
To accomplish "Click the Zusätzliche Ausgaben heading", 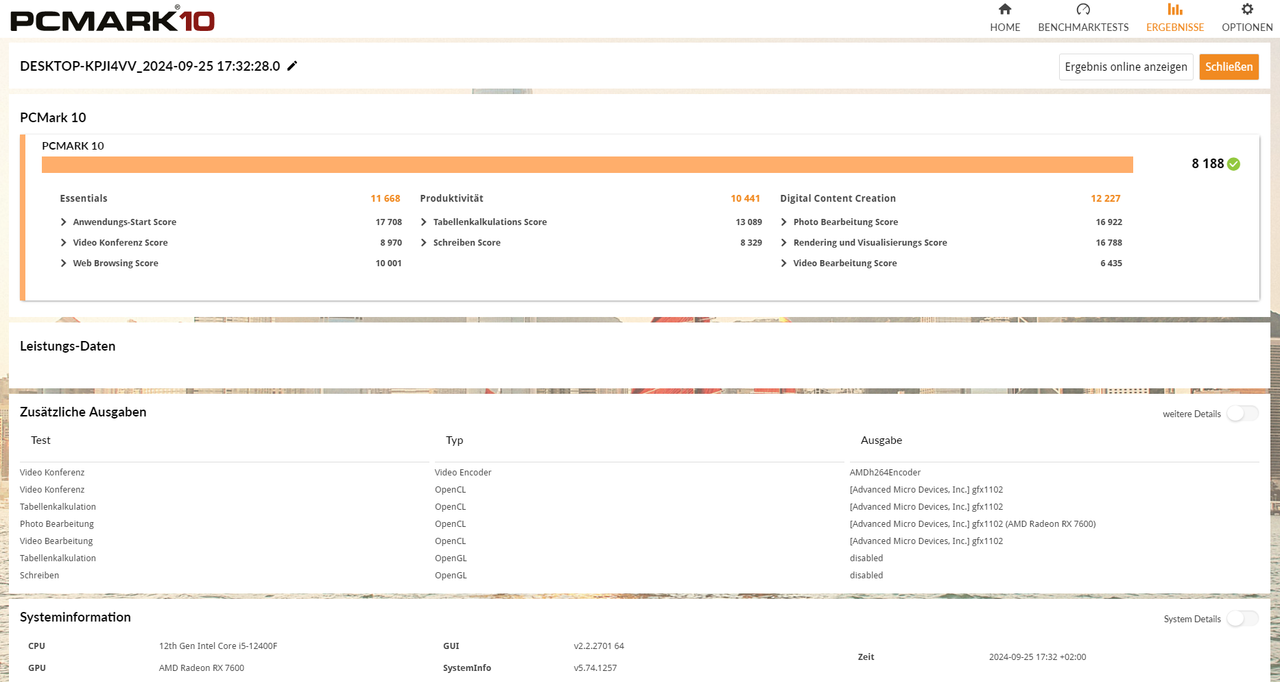I will (x=83, y=412).
